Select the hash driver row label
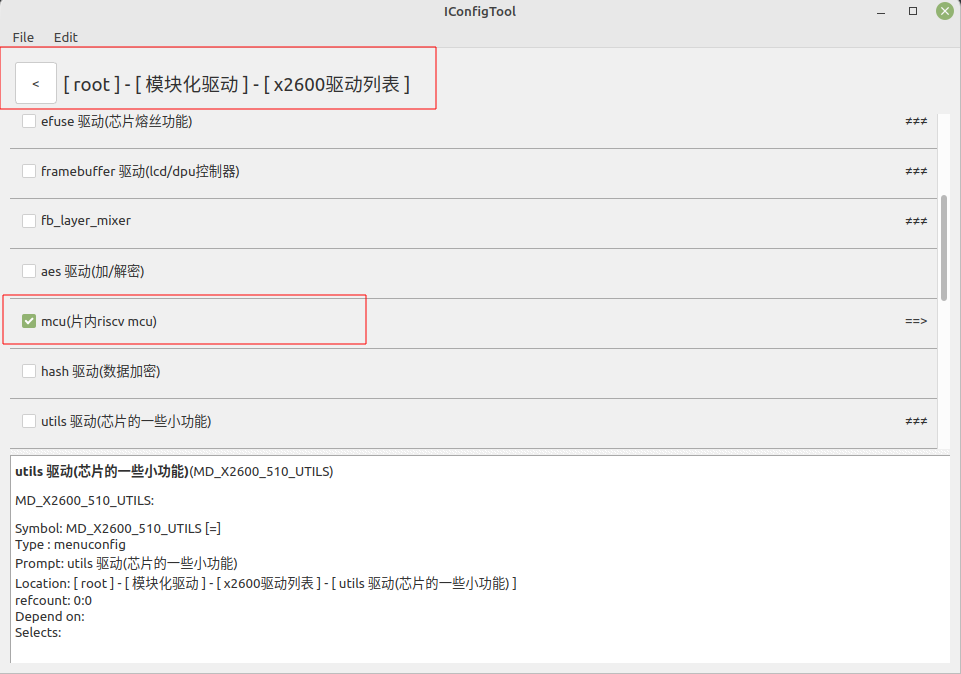 (x=100, y=371)
